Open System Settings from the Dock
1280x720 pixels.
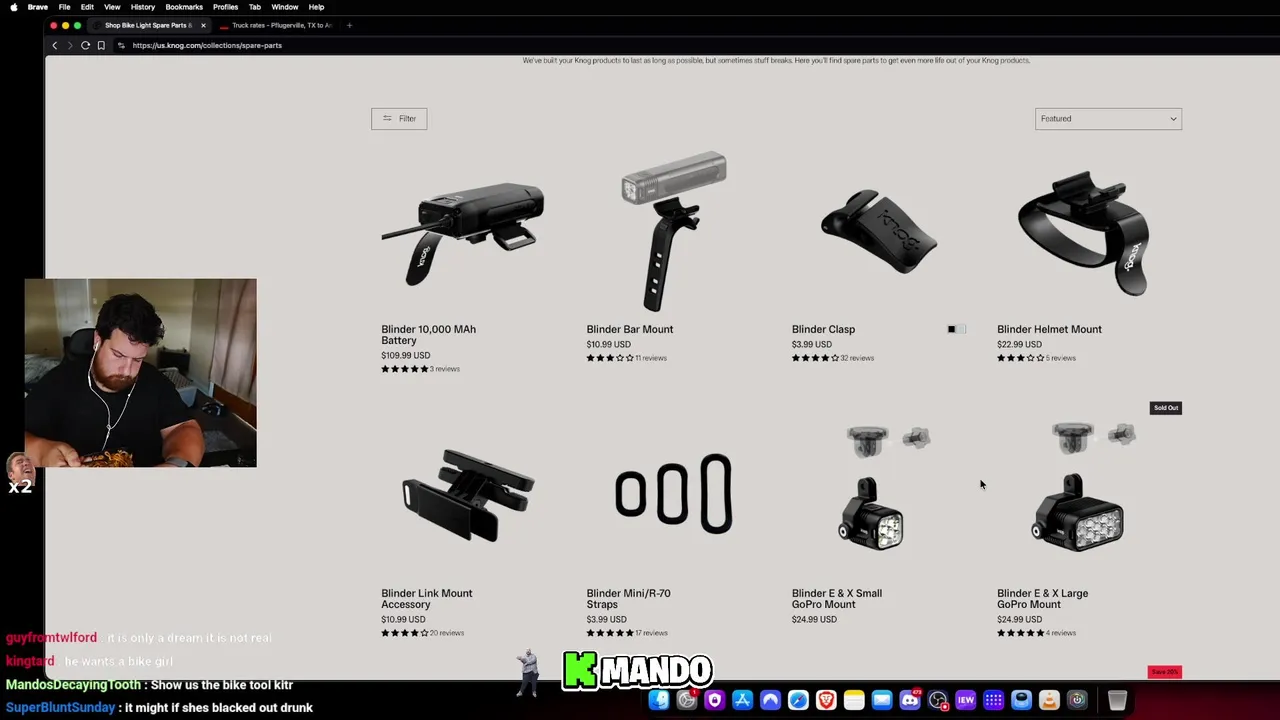[686, 700]
